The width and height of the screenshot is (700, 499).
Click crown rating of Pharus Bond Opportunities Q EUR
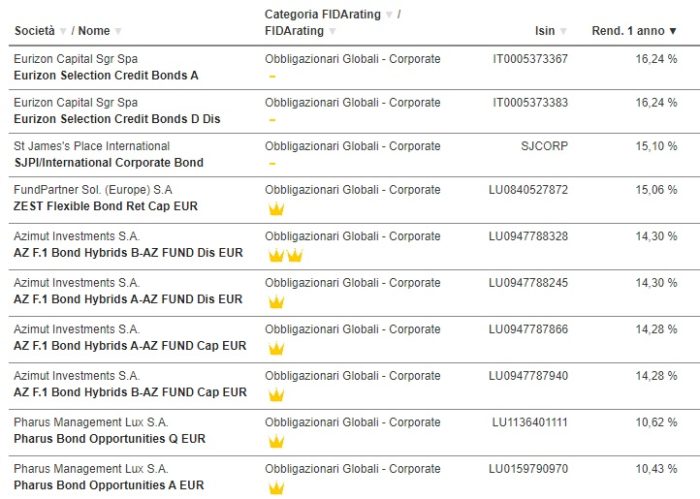pyautogui.click(x=276, y=441)
